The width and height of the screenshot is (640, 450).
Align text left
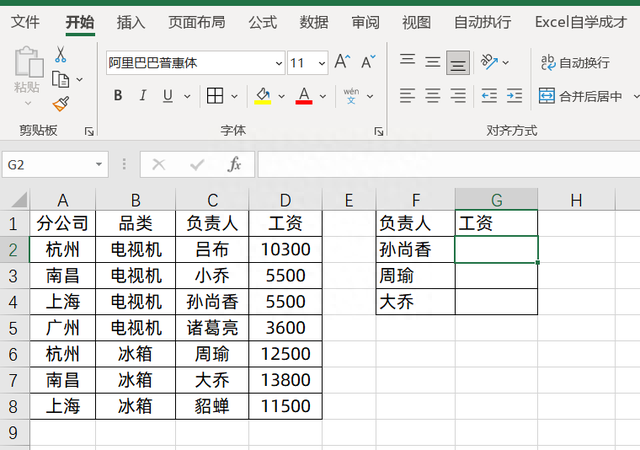point(407,96)
